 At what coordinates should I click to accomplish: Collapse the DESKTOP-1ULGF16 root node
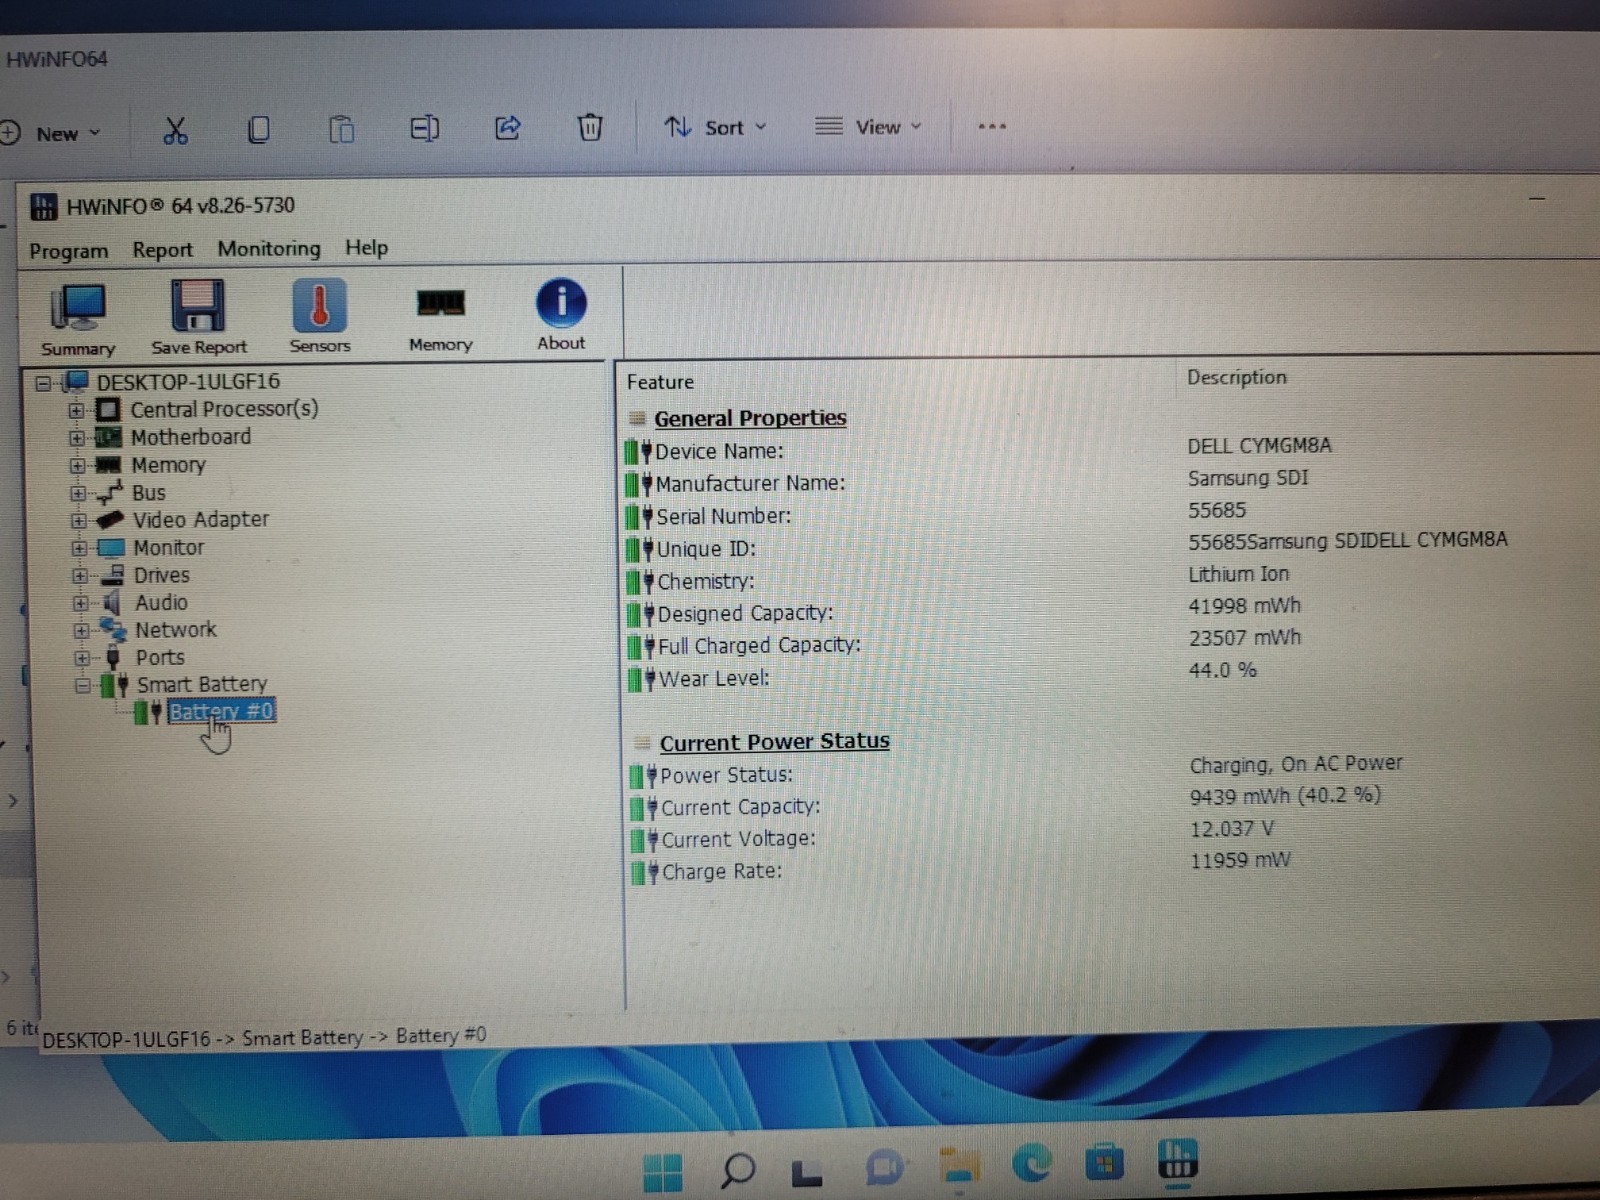[x=43, y=383]
